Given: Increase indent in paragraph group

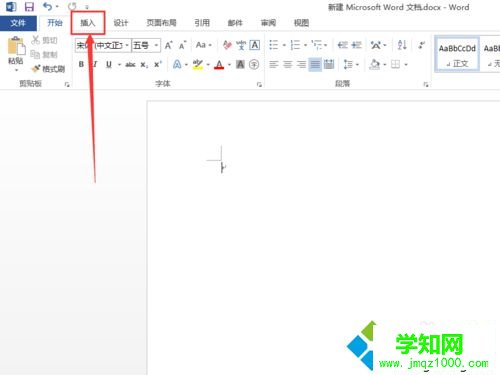Looking at the screenshot, I should tap(356, 45).
